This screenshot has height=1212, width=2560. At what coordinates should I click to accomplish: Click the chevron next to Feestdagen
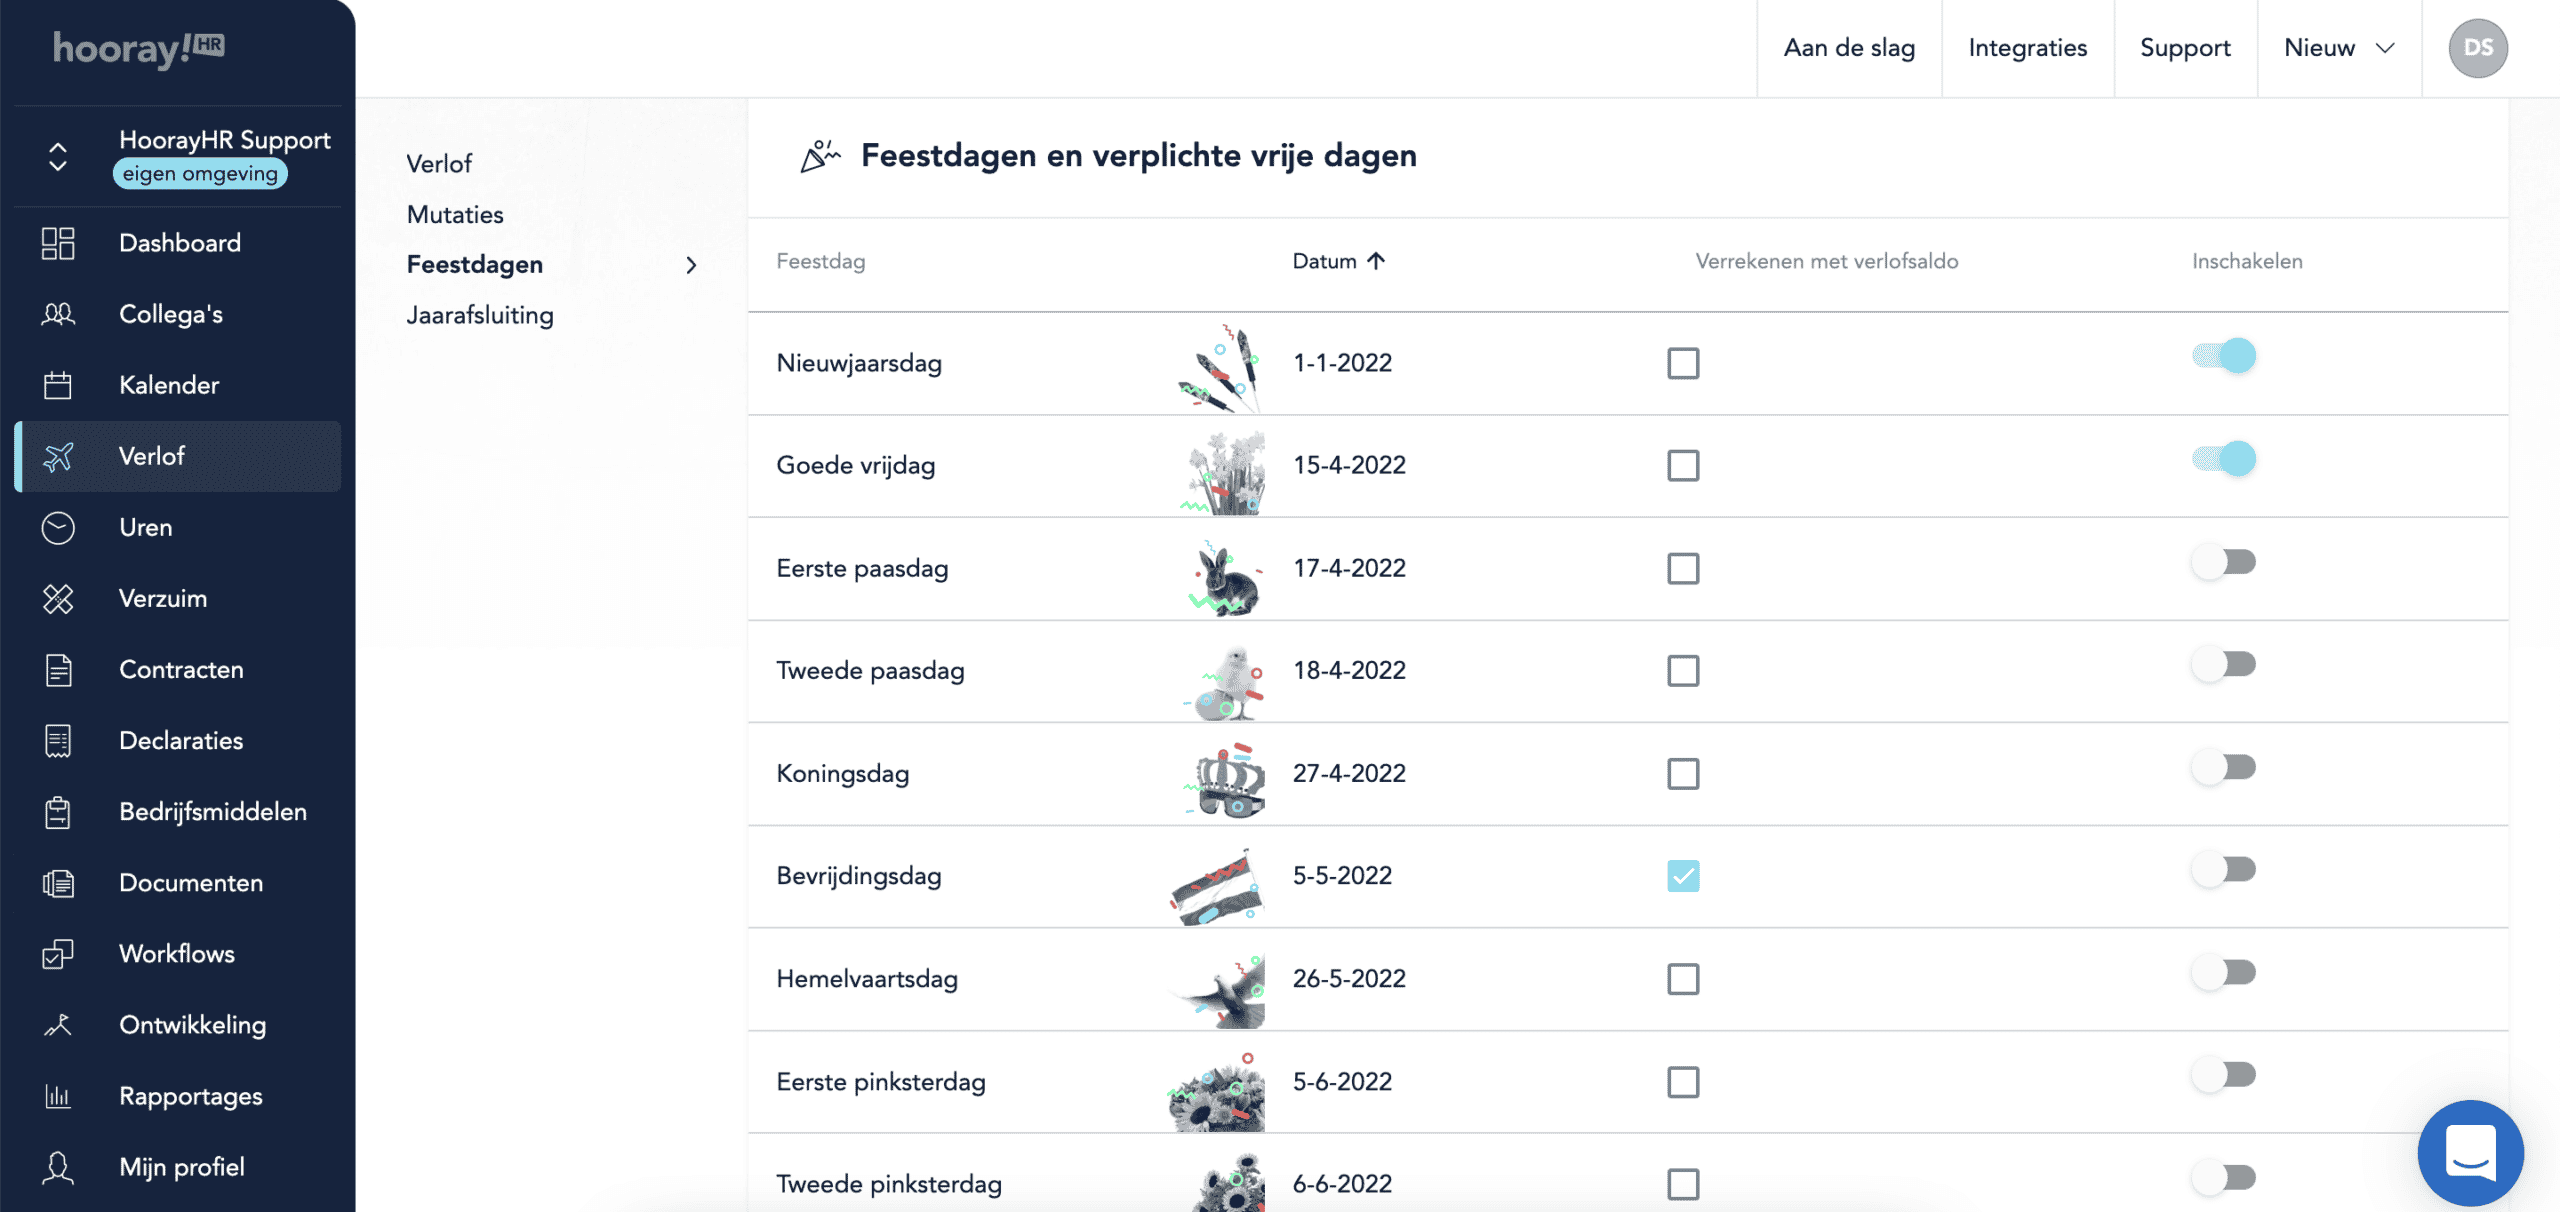point(691,265)
